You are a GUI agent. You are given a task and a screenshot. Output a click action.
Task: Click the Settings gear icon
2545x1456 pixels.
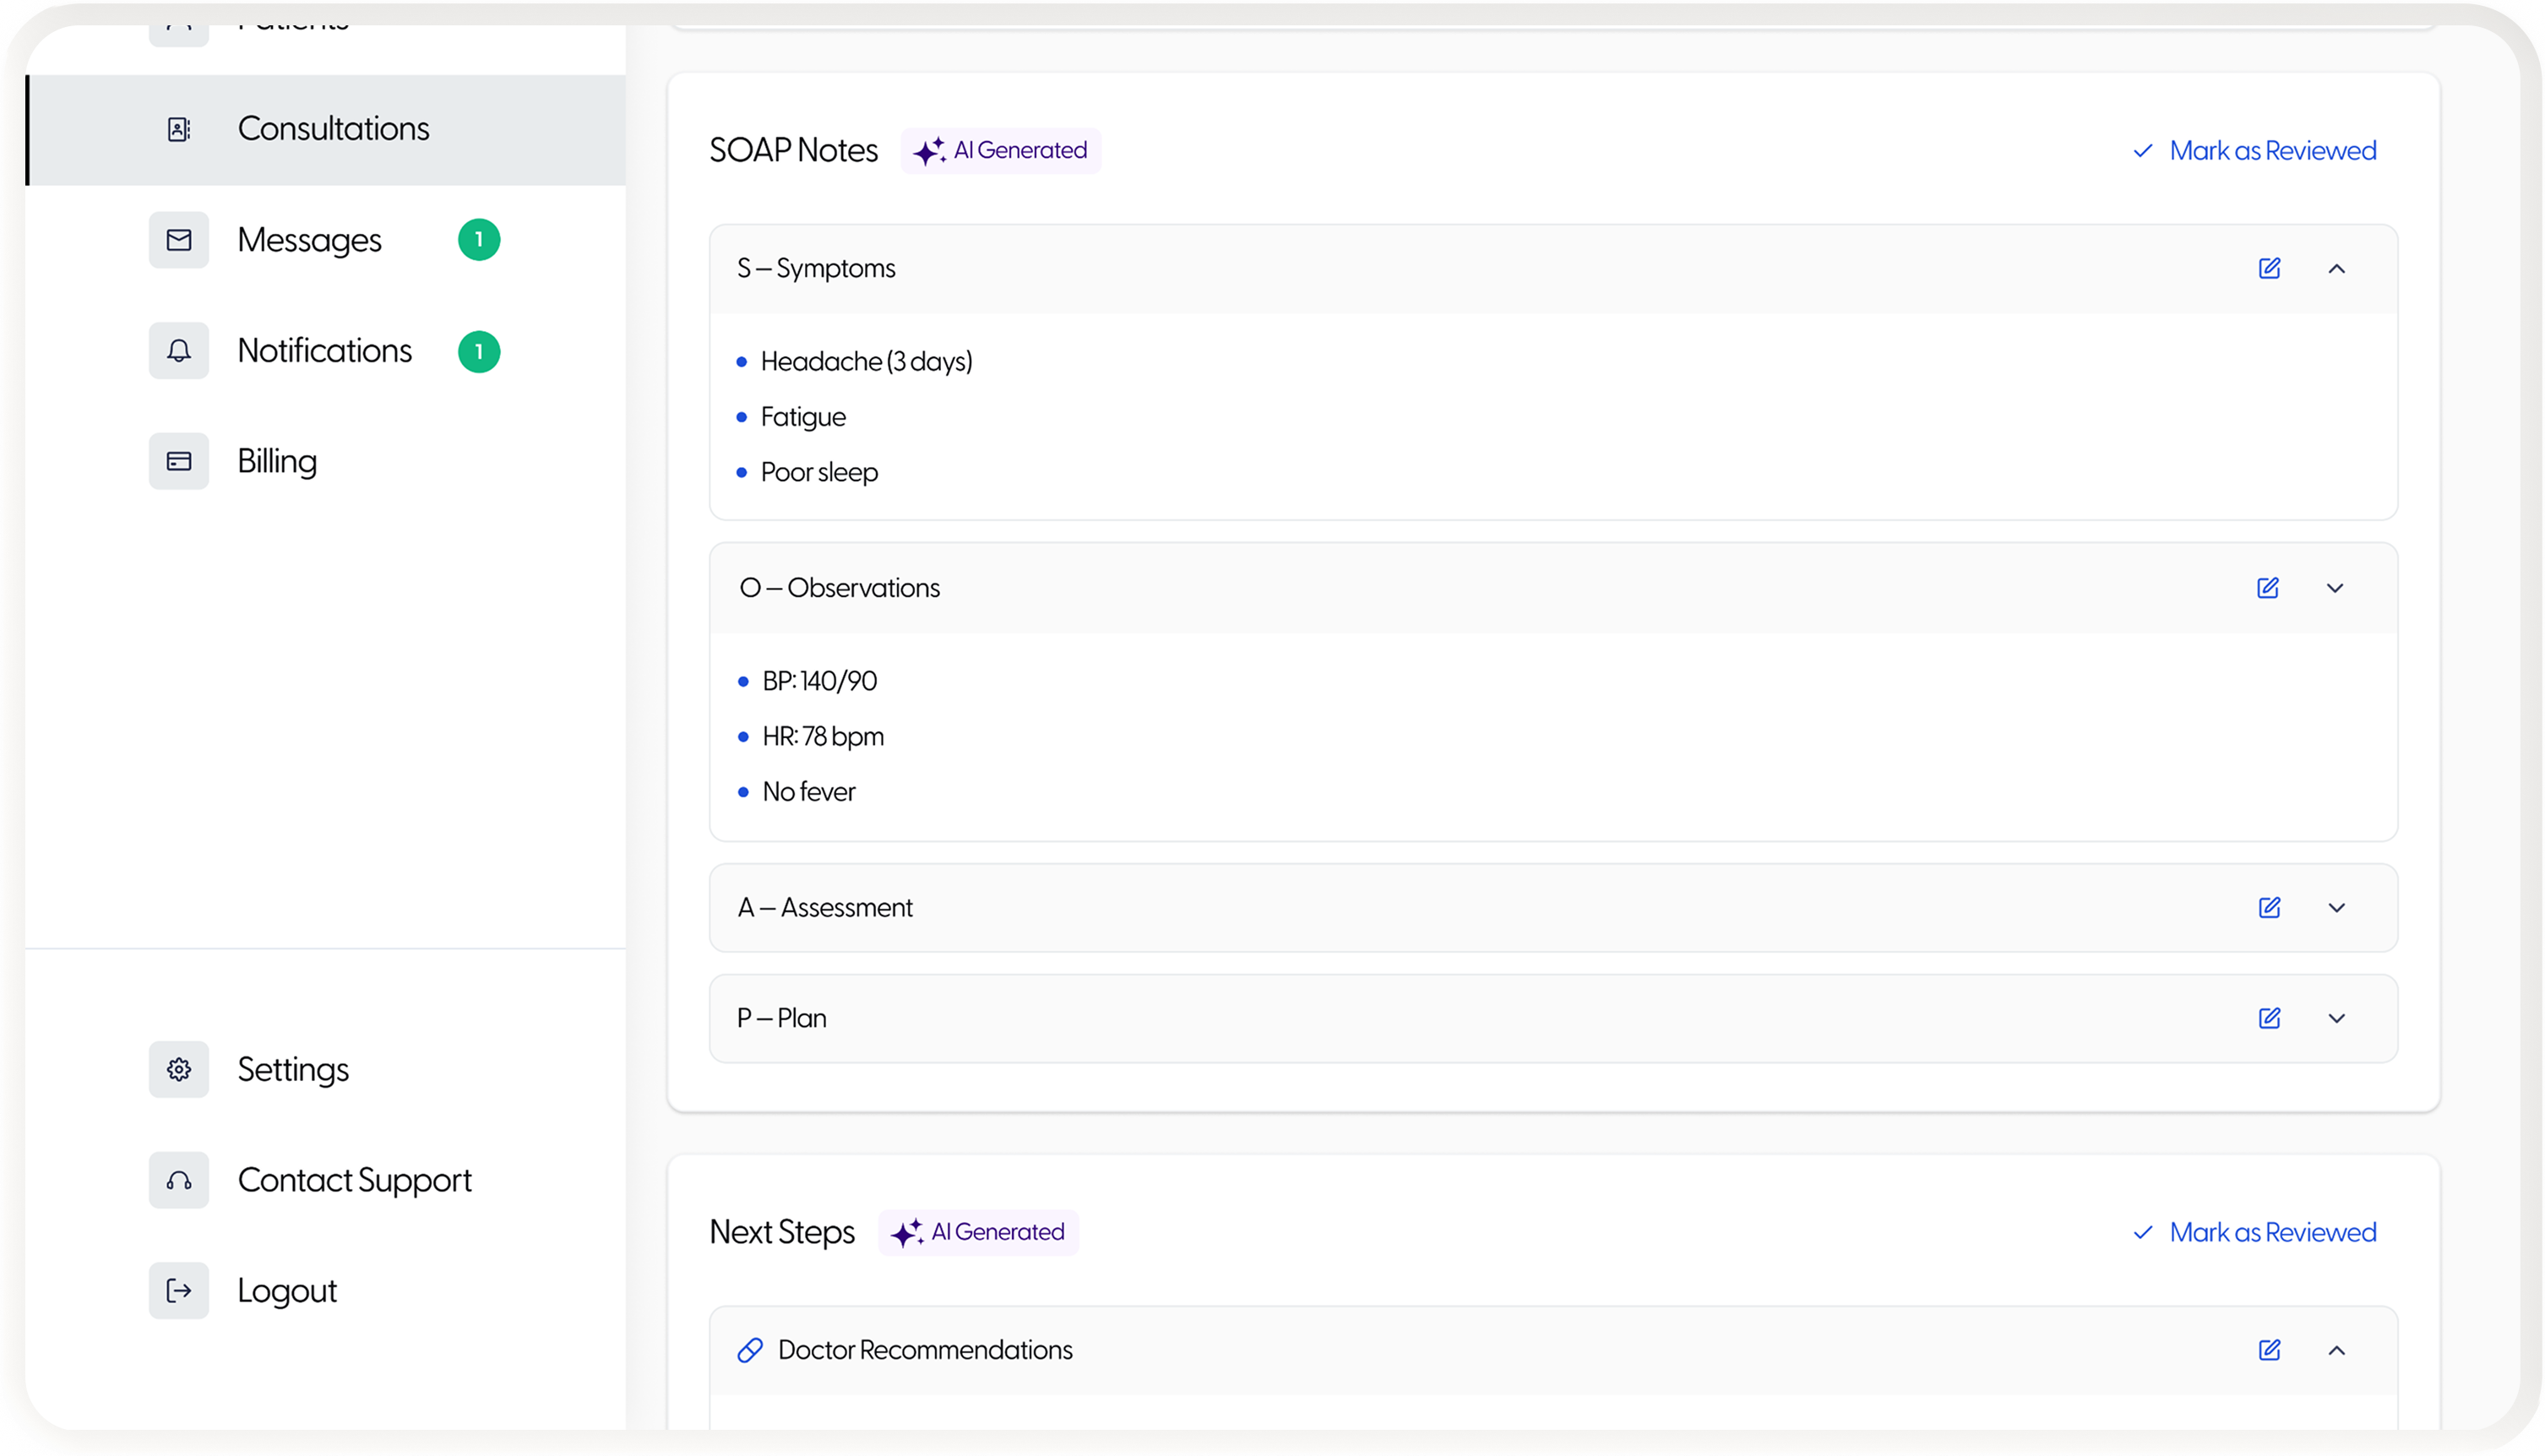point(179,1070)
